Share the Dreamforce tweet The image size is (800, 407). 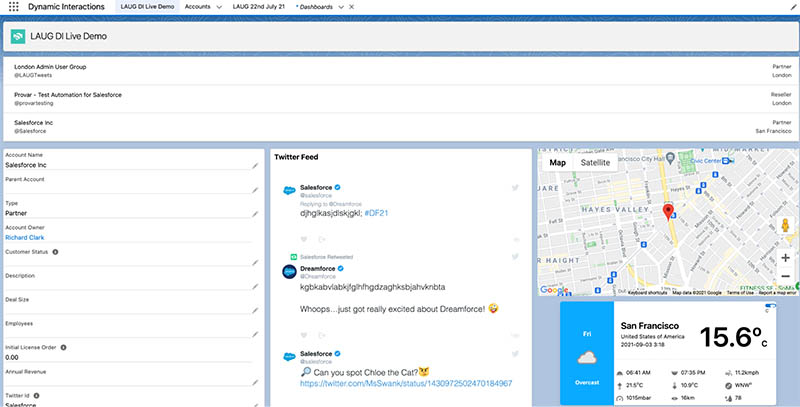coord(322,335)
